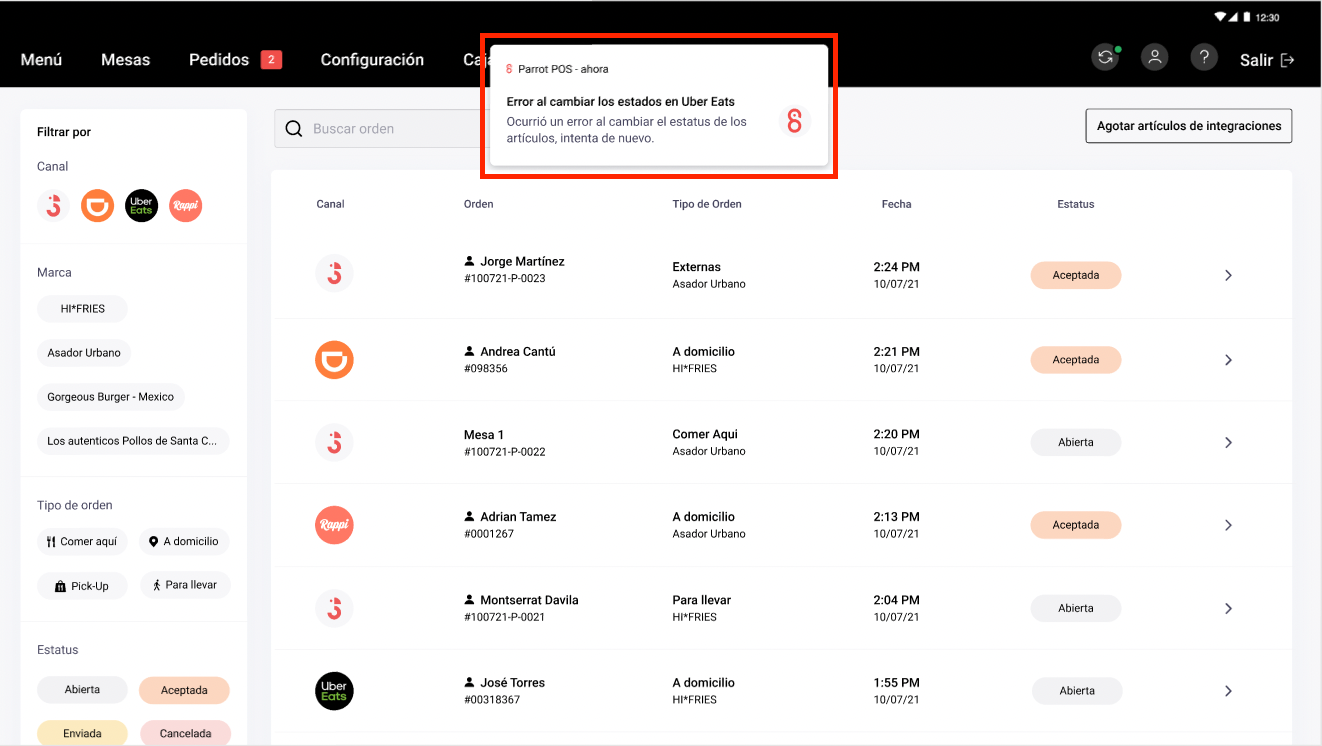Filter by Parrot channel icon

point(54,206)
